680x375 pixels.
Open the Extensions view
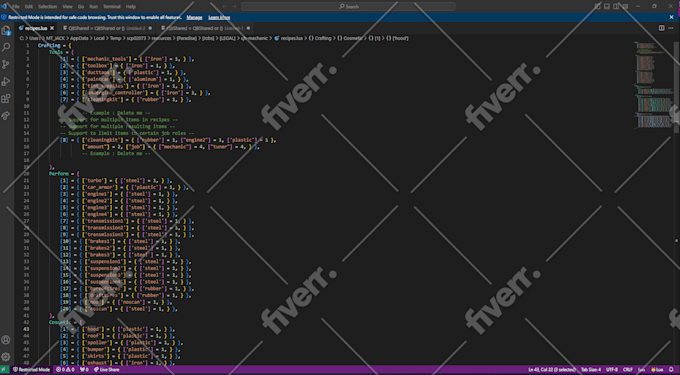pos(6,99)
